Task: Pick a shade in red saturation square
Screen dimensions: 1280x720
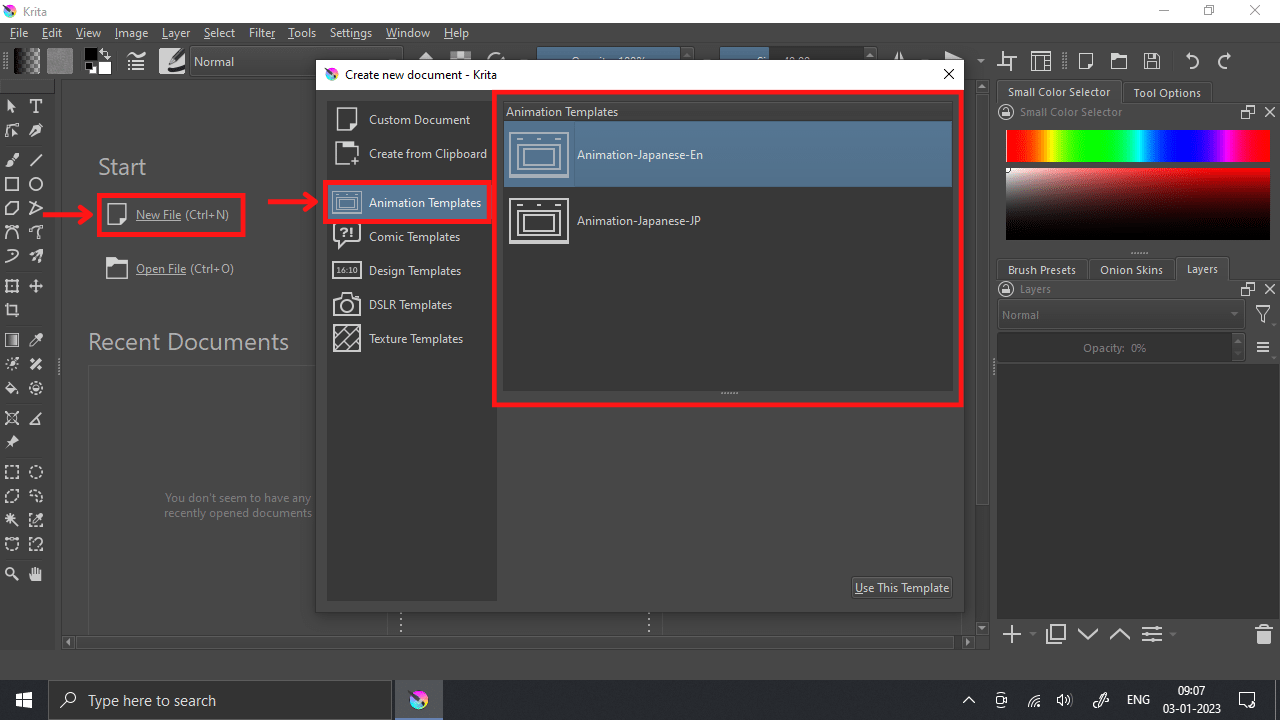Action: 1137,205
